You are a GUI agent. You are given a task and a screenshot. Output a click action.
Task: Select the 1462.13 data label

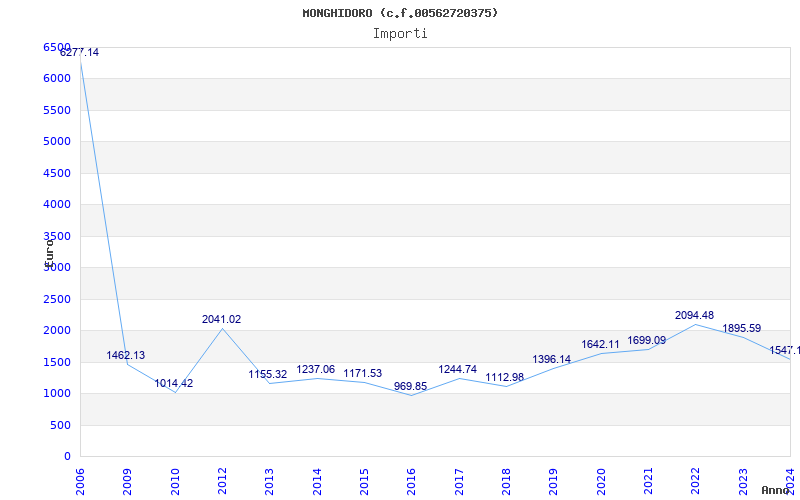pos(126,355)
